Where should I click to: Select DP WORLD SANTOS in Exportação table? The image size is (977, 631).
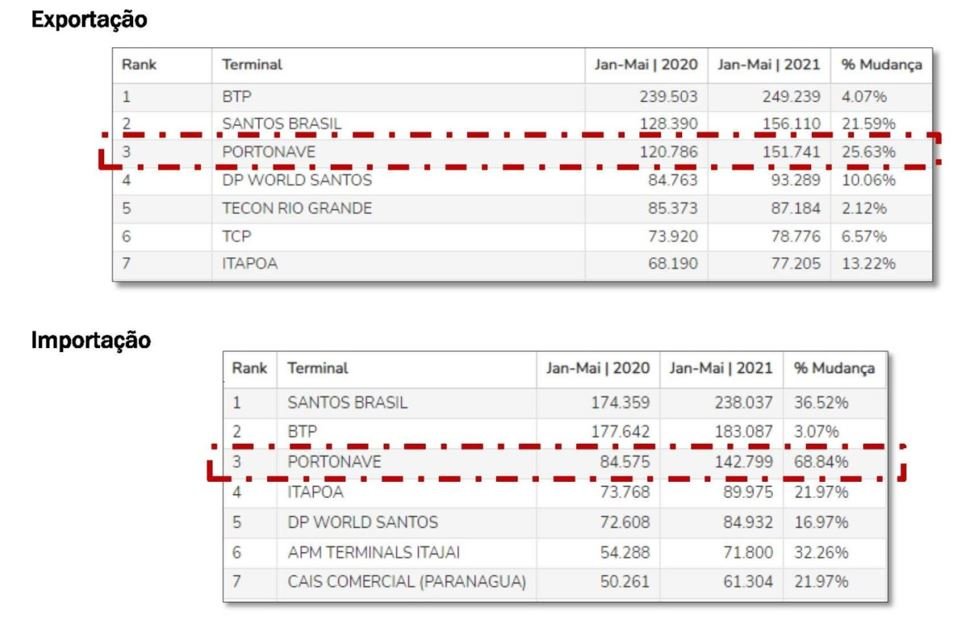click(x=297, y=180)
